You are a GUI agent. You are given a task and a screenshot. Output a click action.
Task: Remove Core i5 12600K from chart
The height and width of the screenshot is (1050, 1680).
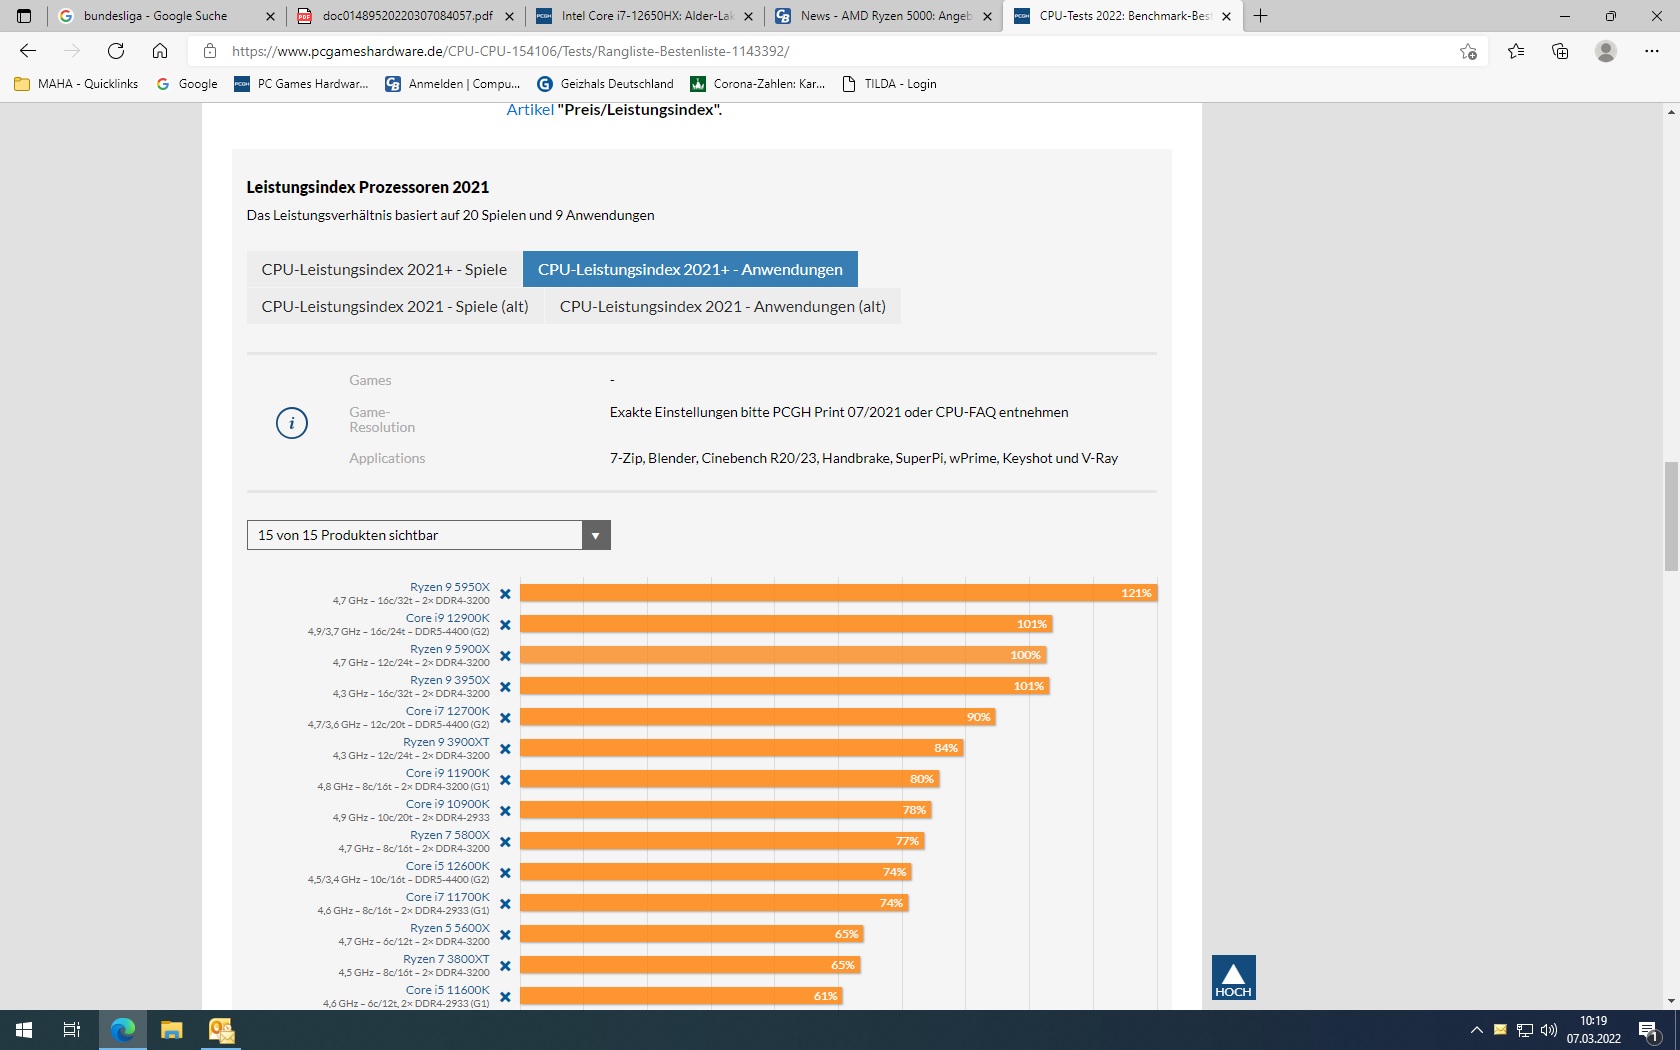505,873
